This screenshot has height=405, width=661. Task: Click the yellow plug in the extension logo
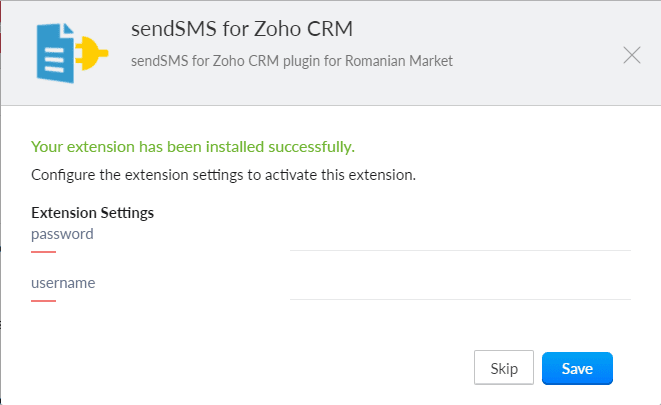pos(92,53)
